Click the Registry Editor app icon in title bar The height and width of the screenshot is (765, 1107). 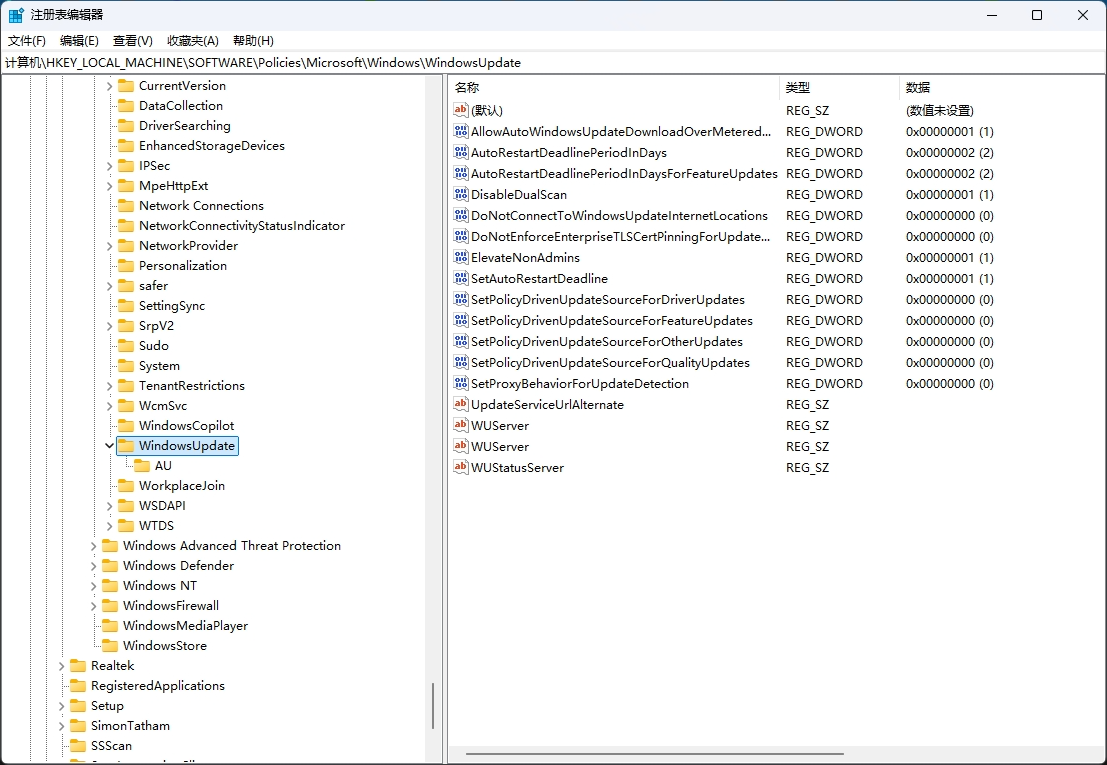[x=16, y=15]
